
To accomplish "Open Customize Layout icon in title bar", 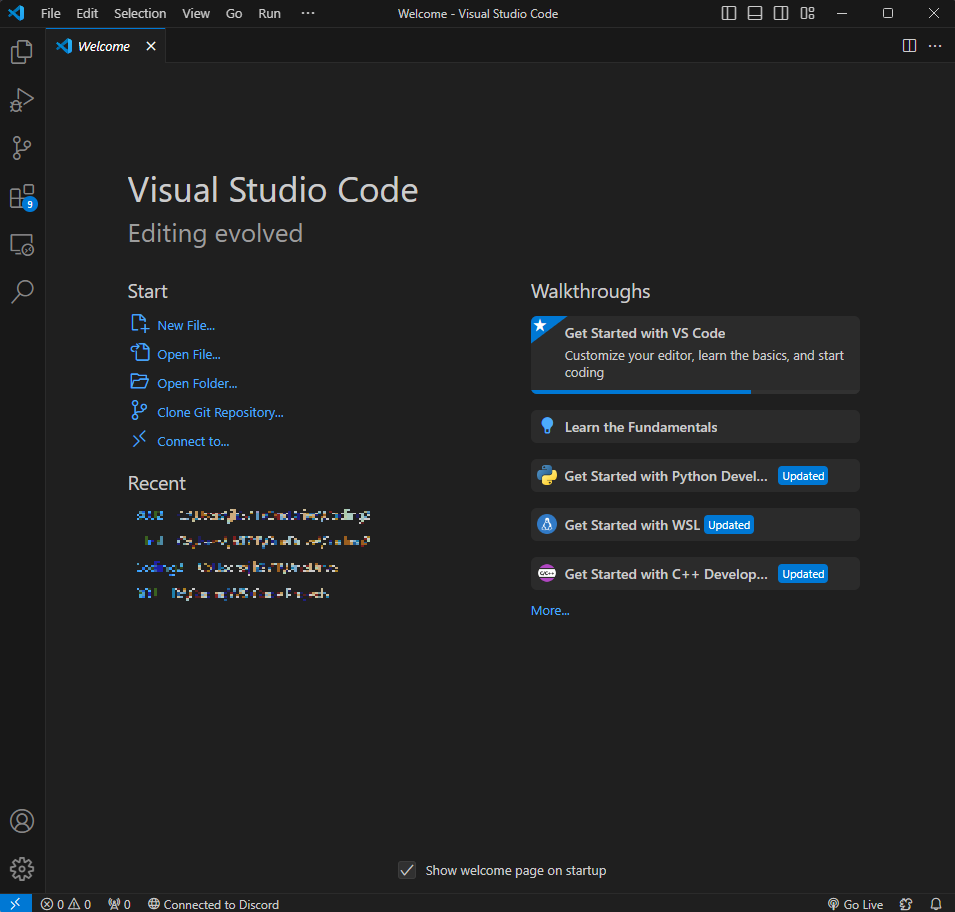I will (x=808, y=13).
